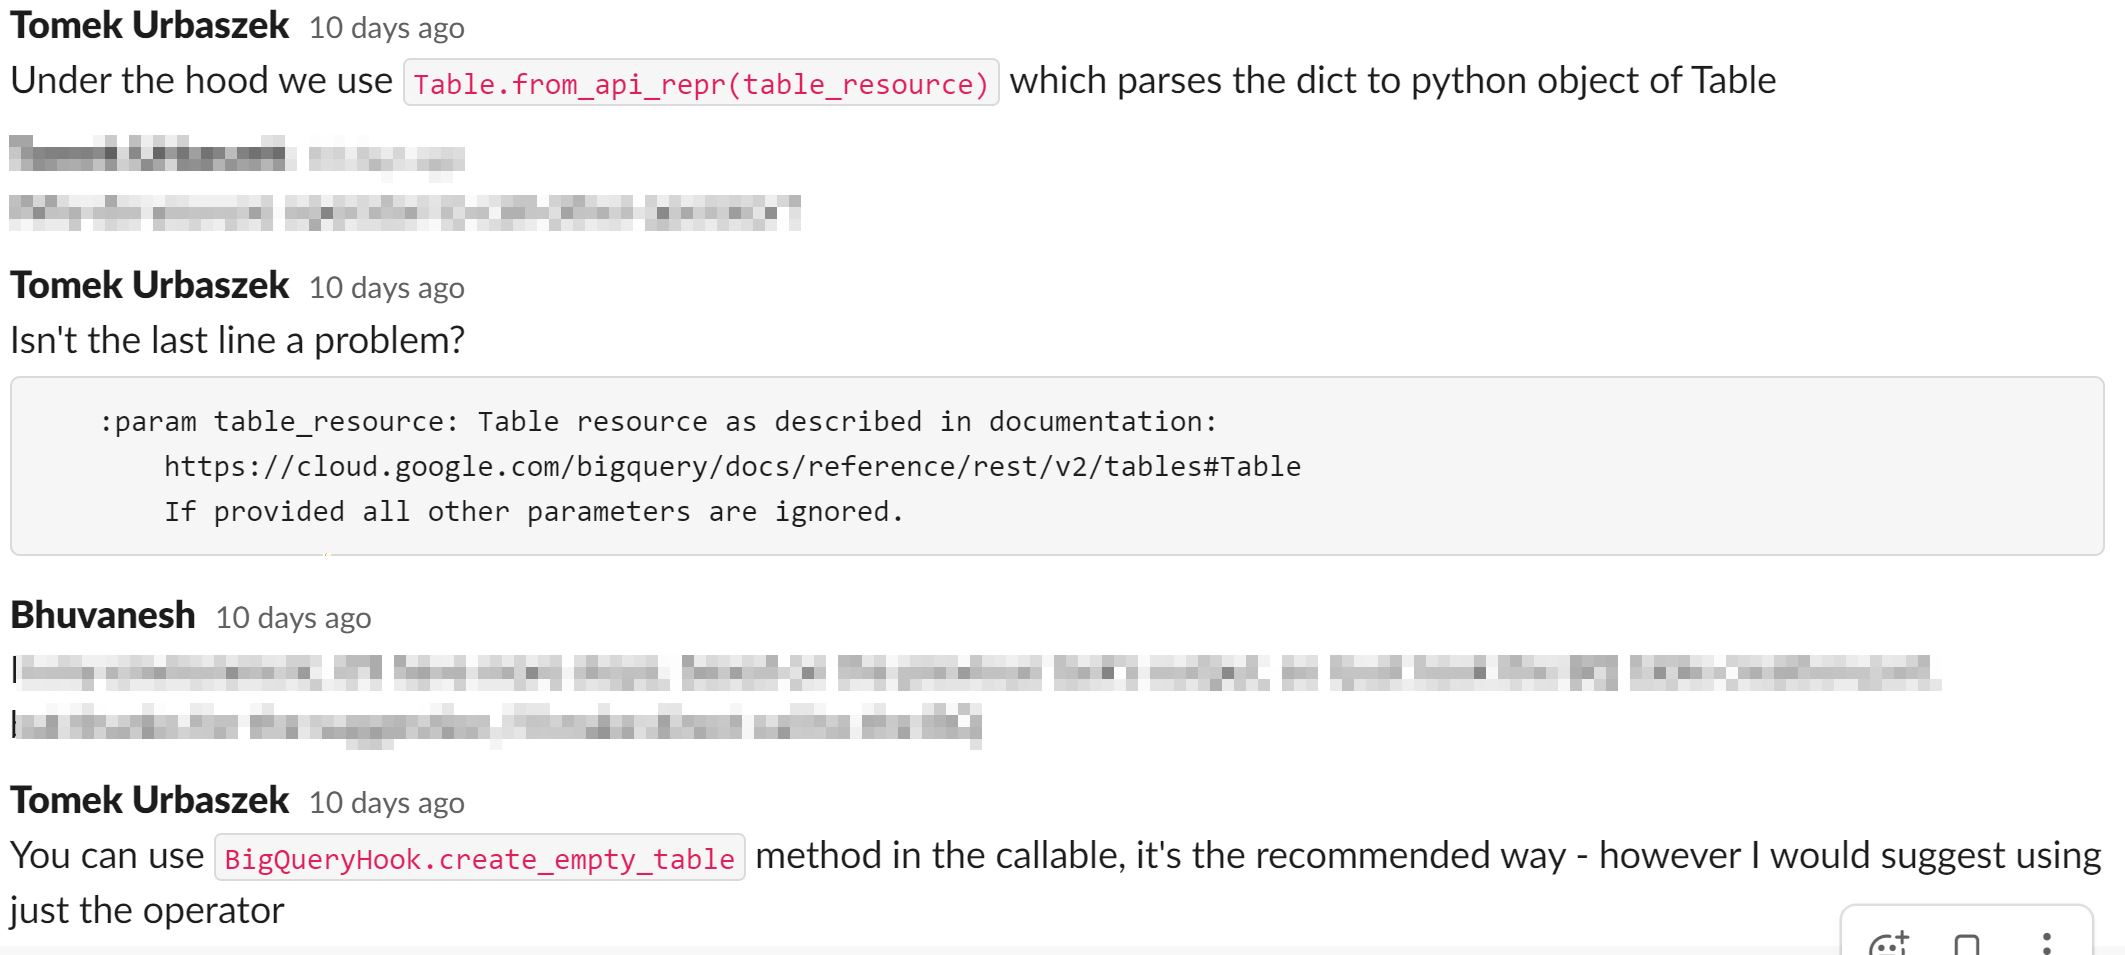Click the blurred timestamp of the second message
2125x955 pixels.
tap(386, 159)
